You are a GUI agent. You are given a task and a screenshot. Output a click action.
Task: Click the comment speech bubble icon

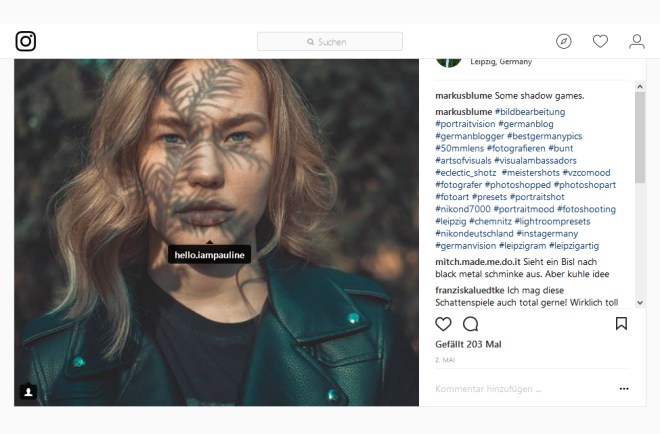(x=471, y=324)
